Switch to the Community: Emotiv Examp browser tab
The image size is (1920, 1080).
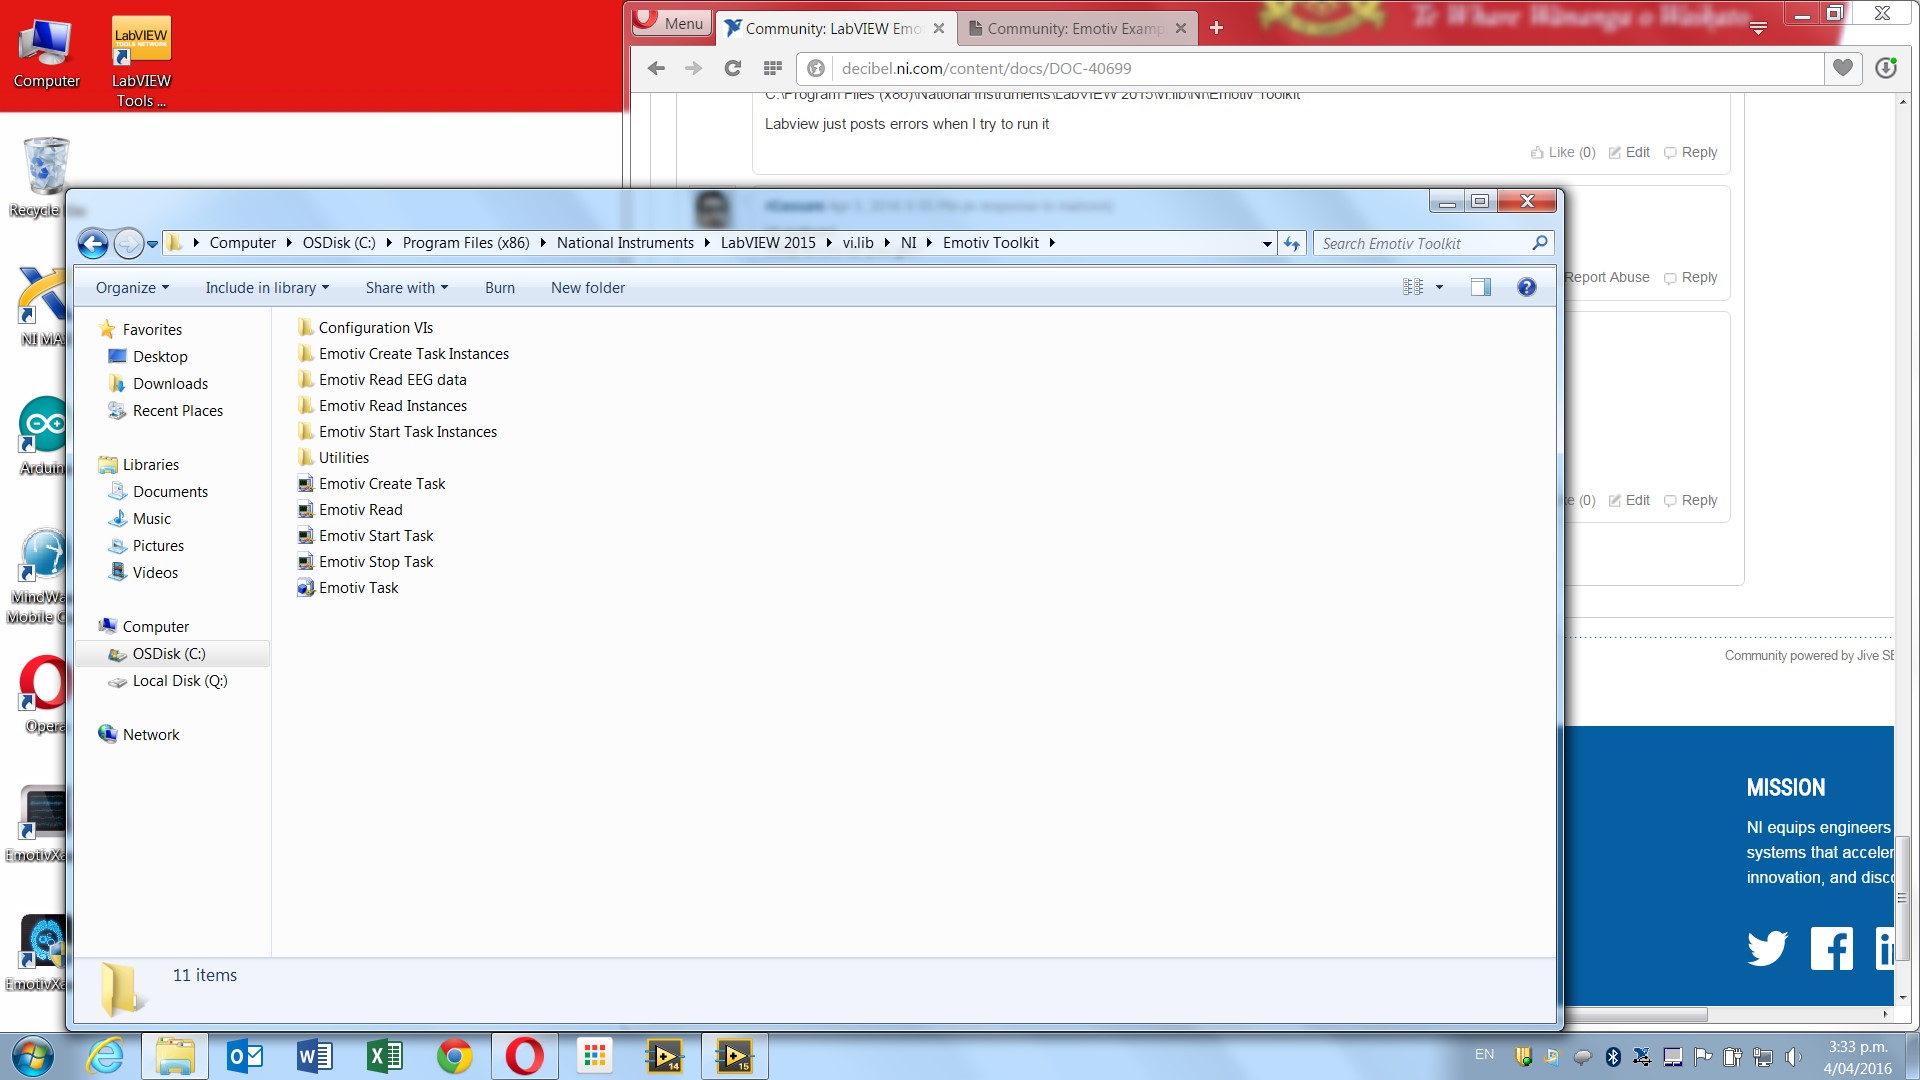pyautogui.click(x=1076, y=28)
